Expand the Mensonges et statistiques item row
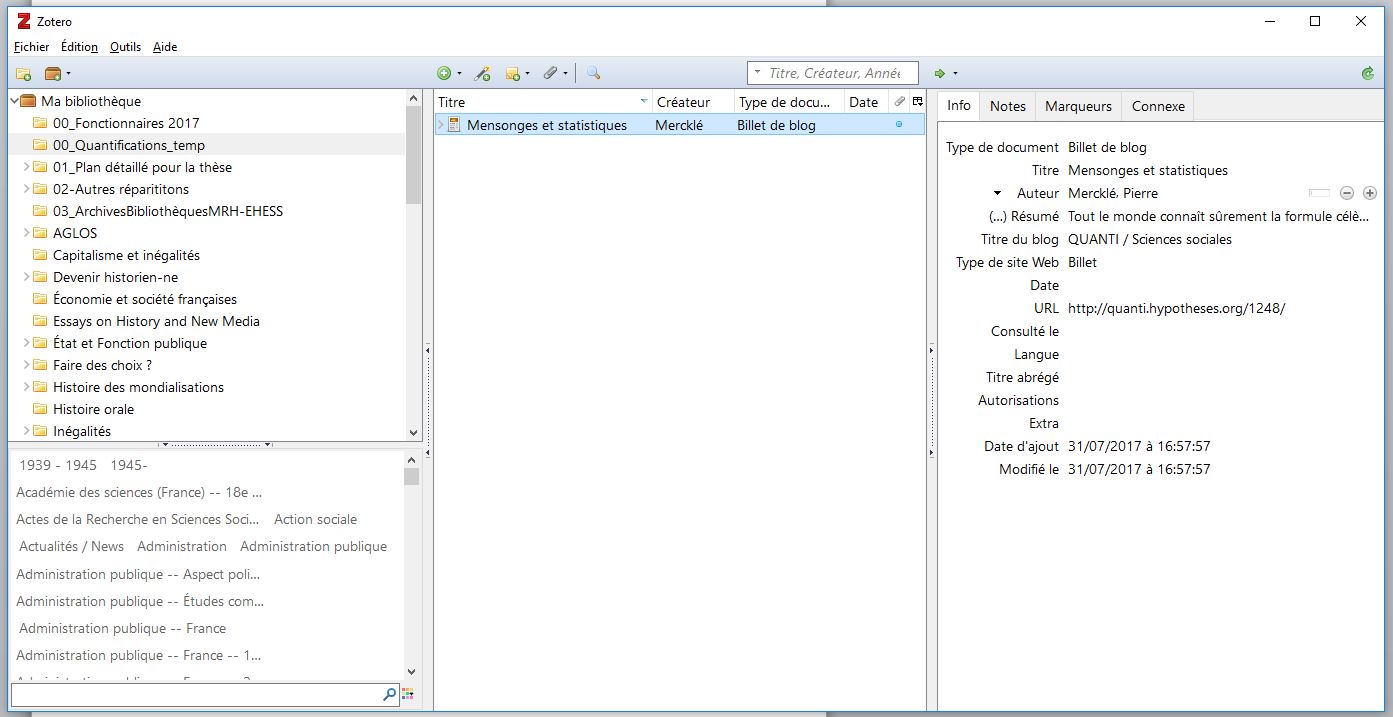 click(x=440, y=125)
